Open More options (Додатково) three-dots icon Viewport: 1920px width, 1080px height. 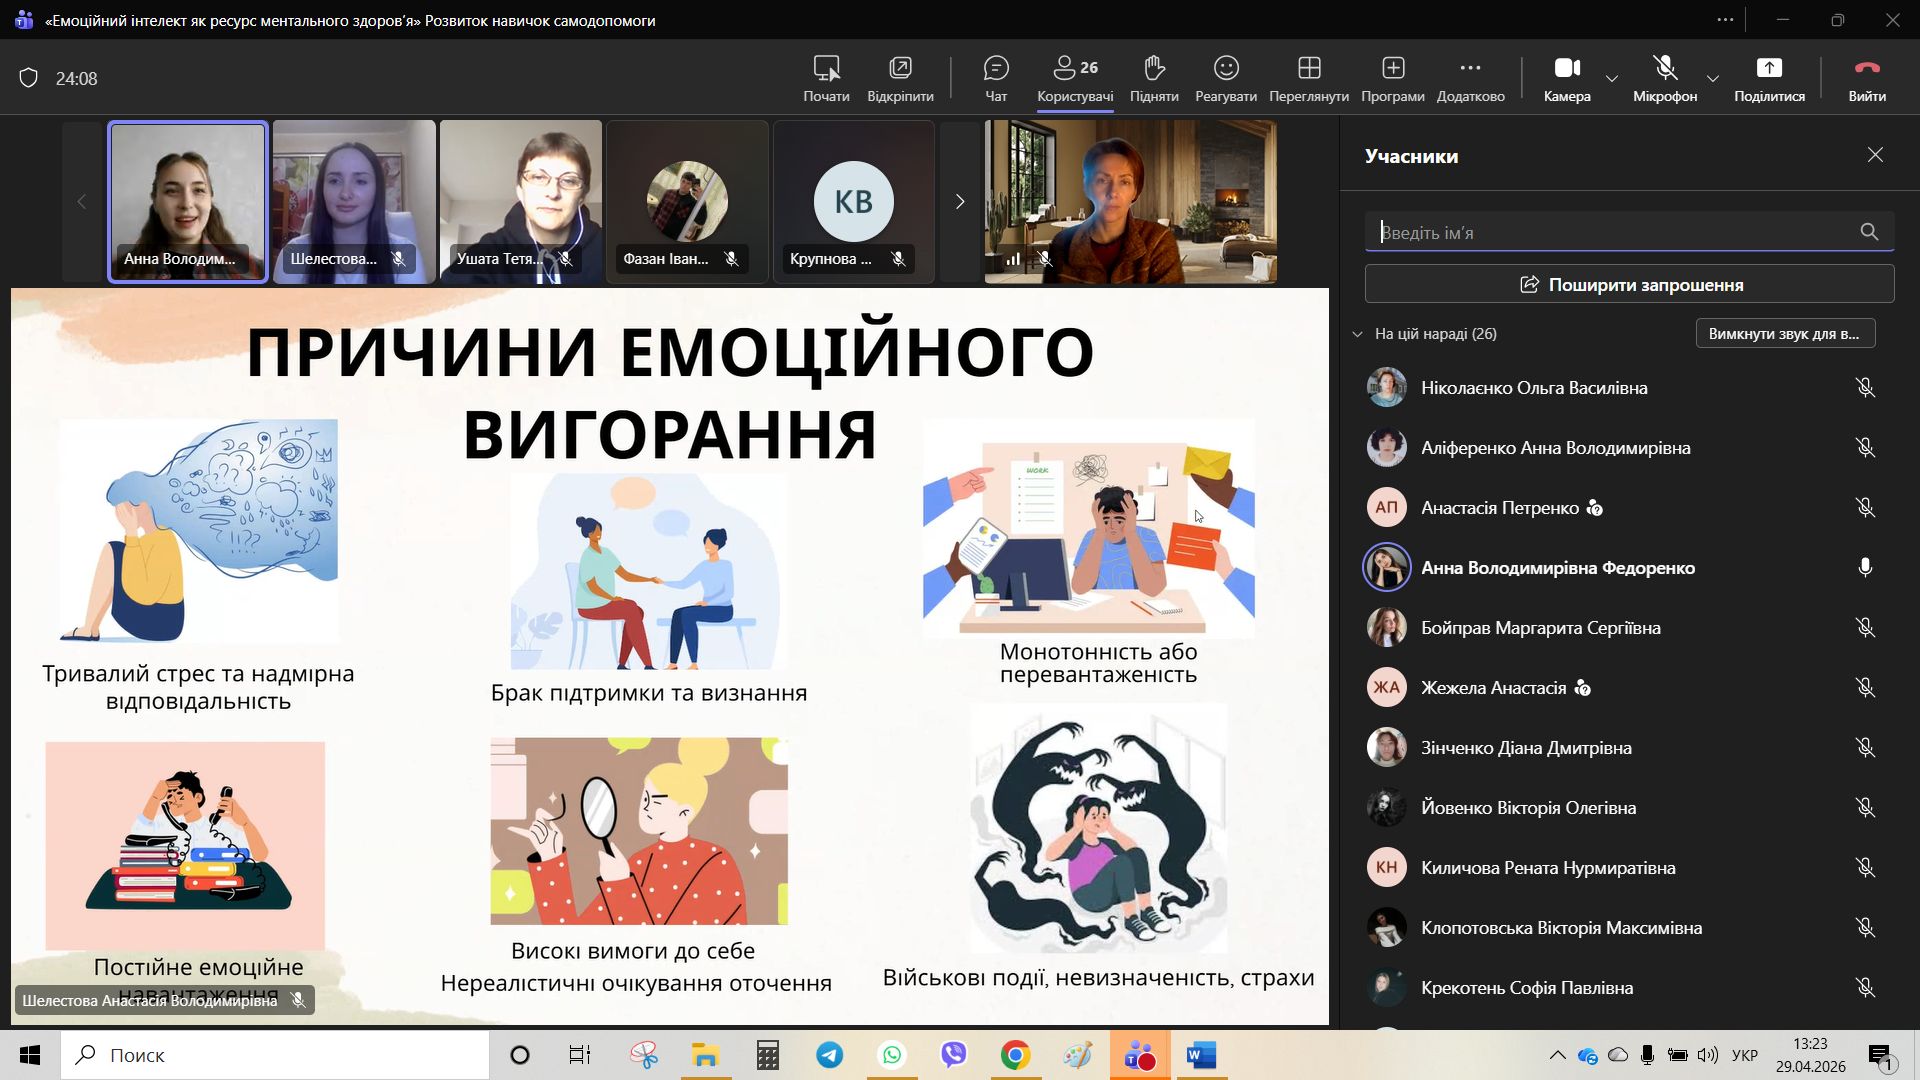coord(1470,69)
